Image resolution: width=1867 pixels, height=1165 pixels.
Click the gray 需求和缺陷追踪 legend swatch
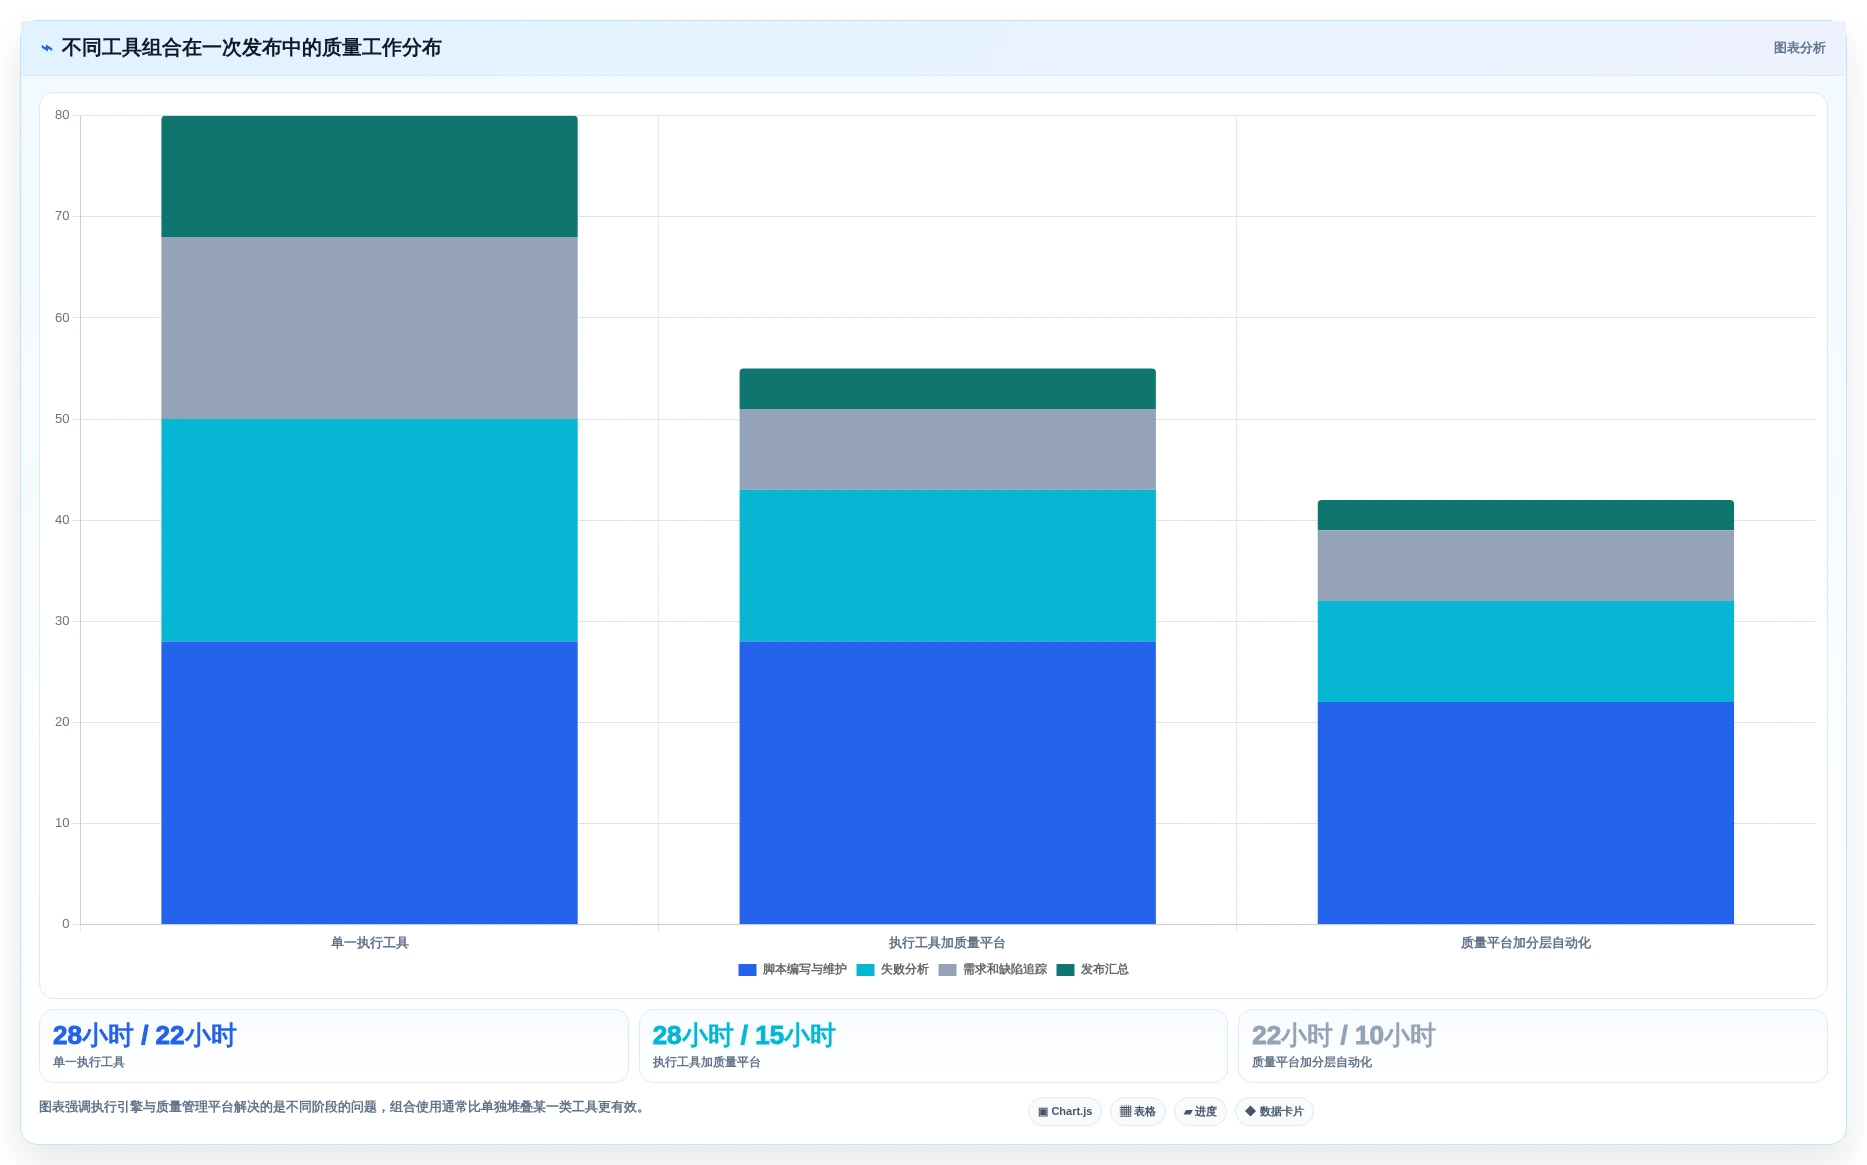pyautogui.click(x=947, y=970)
